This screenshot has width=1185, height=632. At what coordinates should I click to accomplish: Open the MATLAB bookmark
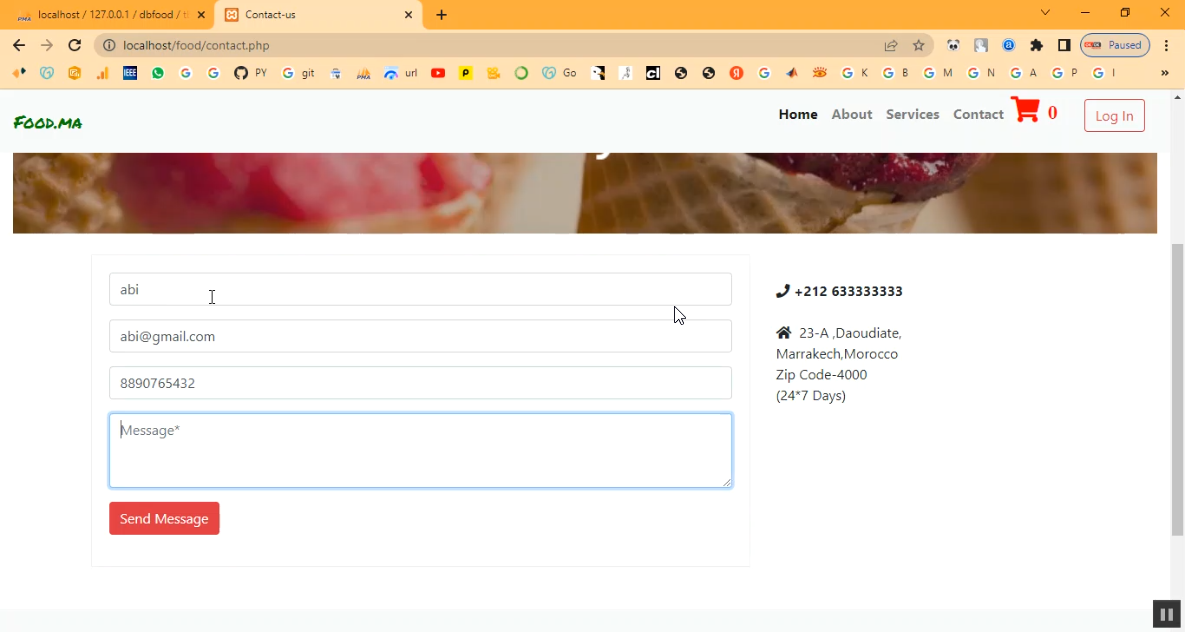tap(792, 73)
